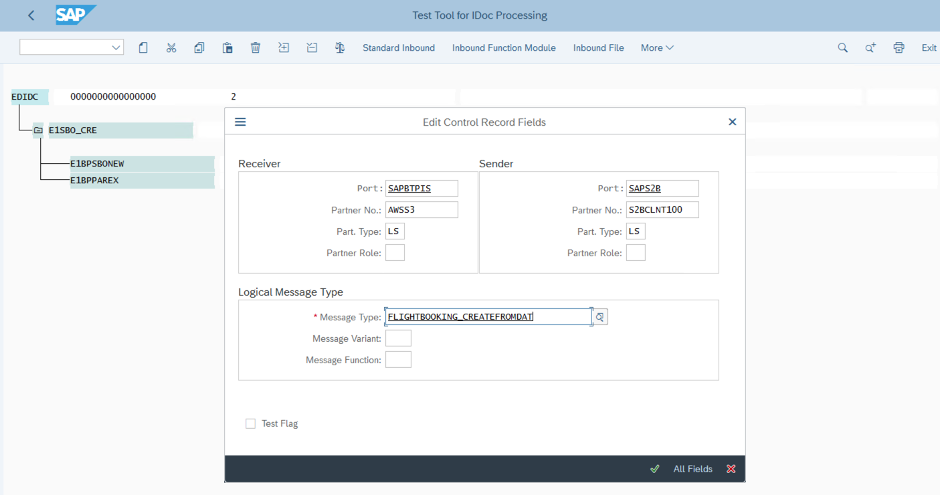Click the SAP logo
Image resolution: width=941 pixels, height=495 pixels.
pos(75,15)
